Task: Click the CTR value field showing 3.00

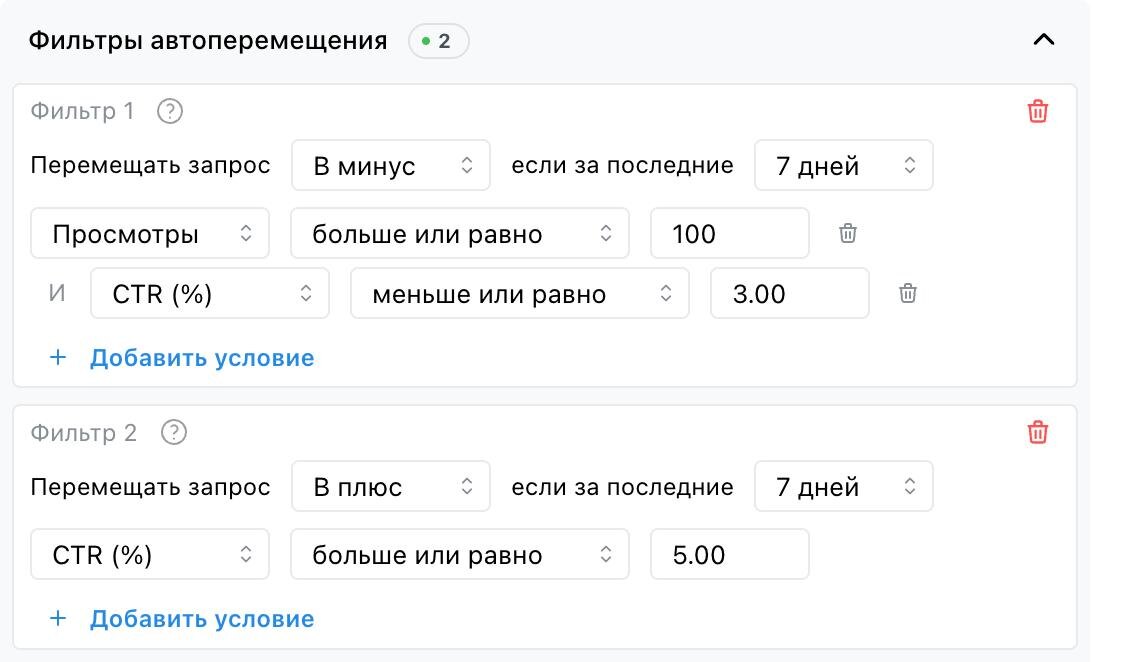Action: 789,294
